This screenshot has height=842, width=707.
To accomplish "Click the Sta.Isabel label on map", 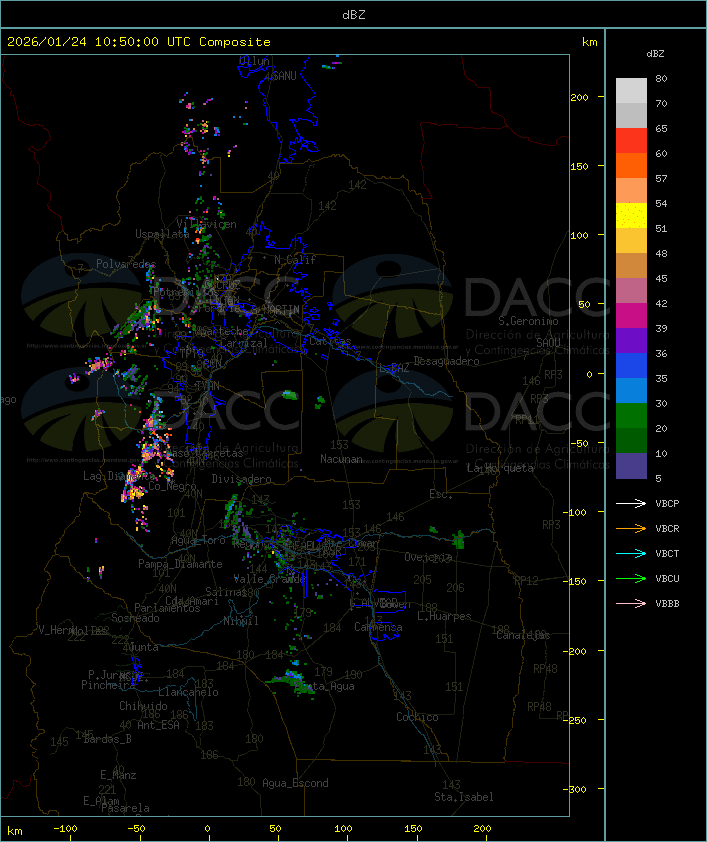I will point(463,797).
